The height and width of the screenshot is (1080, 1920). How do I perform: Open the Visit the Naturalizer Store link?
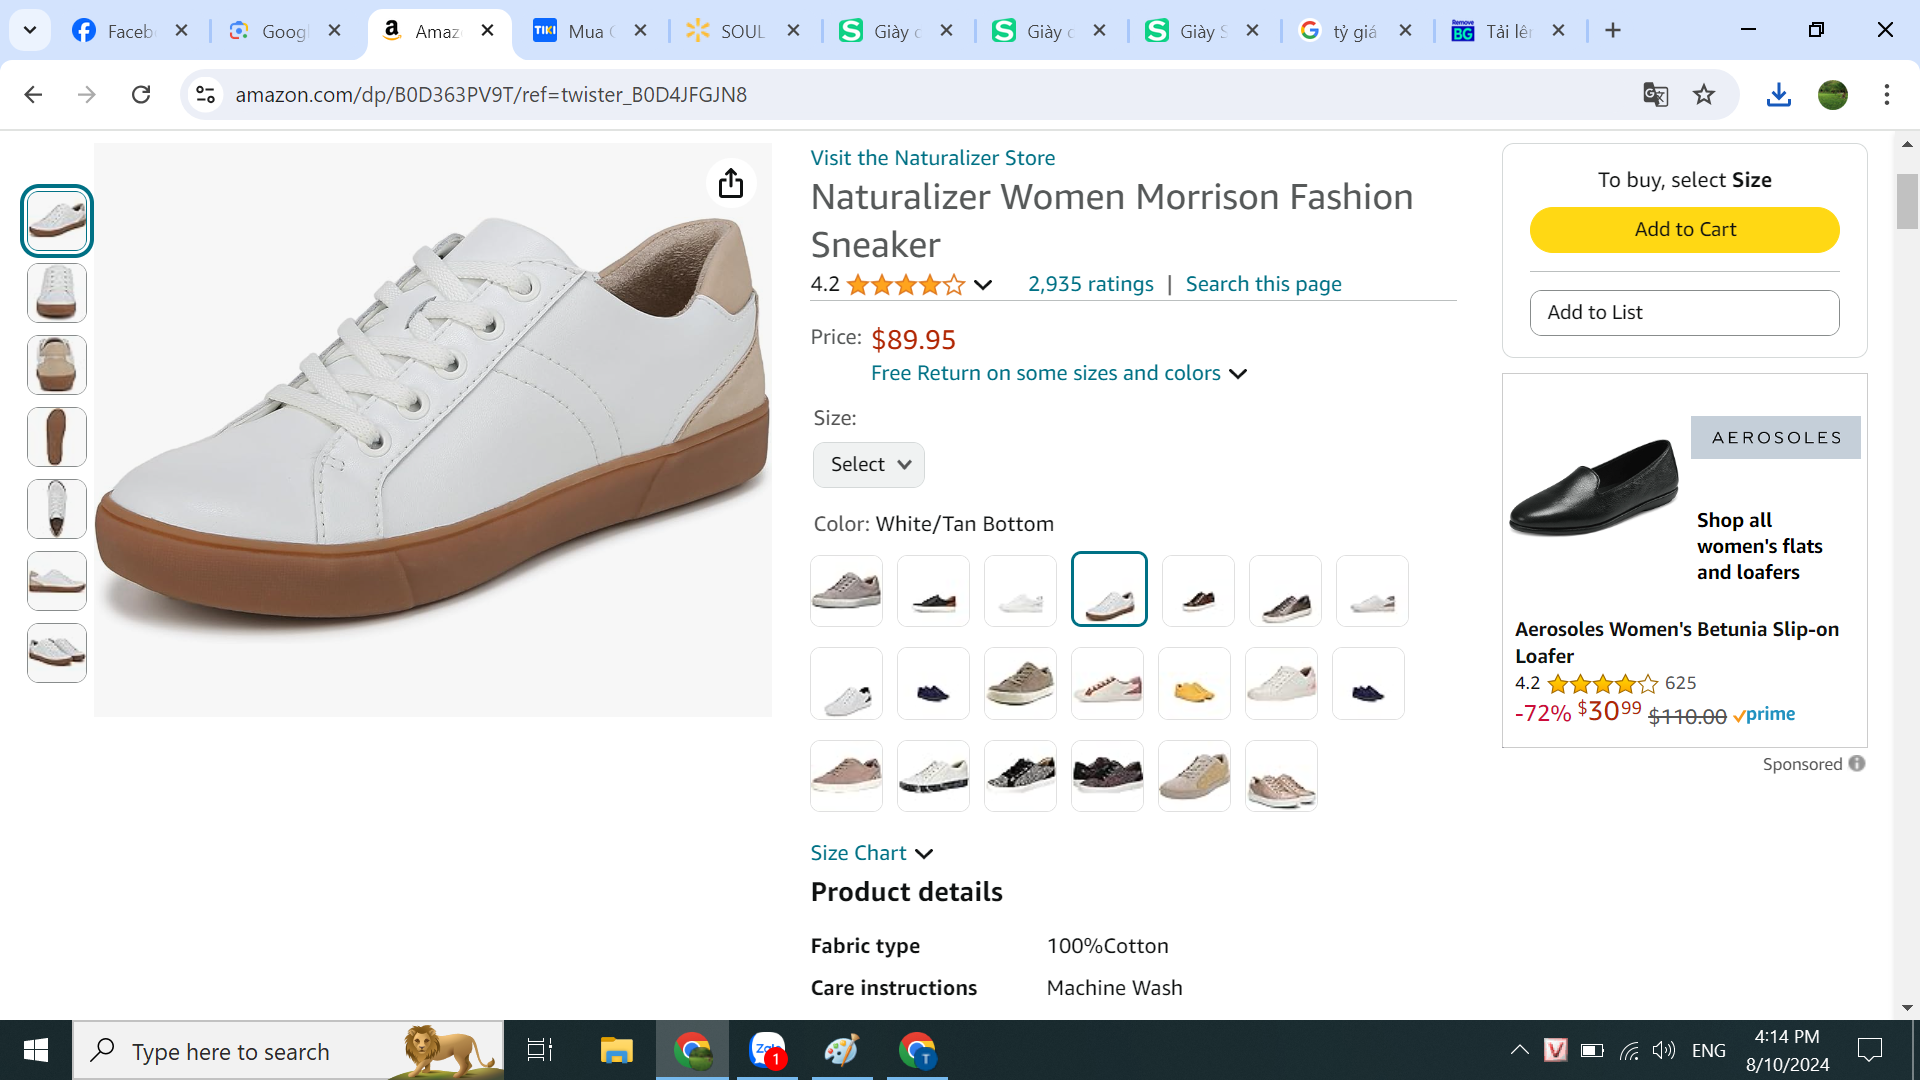pyautogui.click(x=932, y=158)
